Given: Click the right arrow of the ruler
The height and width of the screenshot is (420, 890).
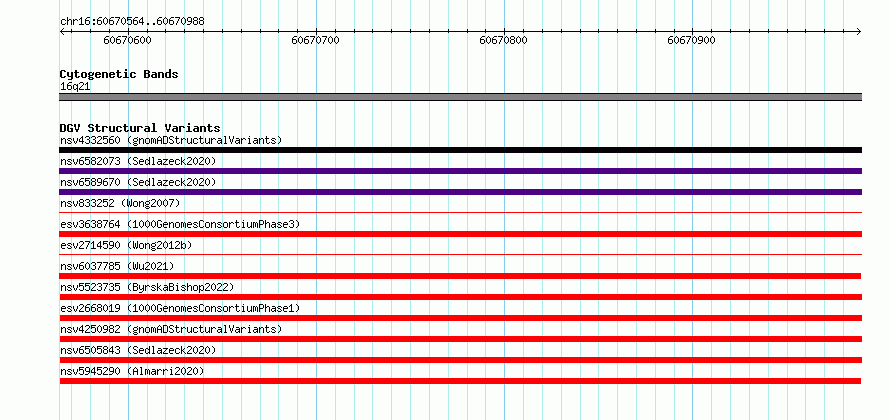Looking at the screenshot, I should 859,32.
